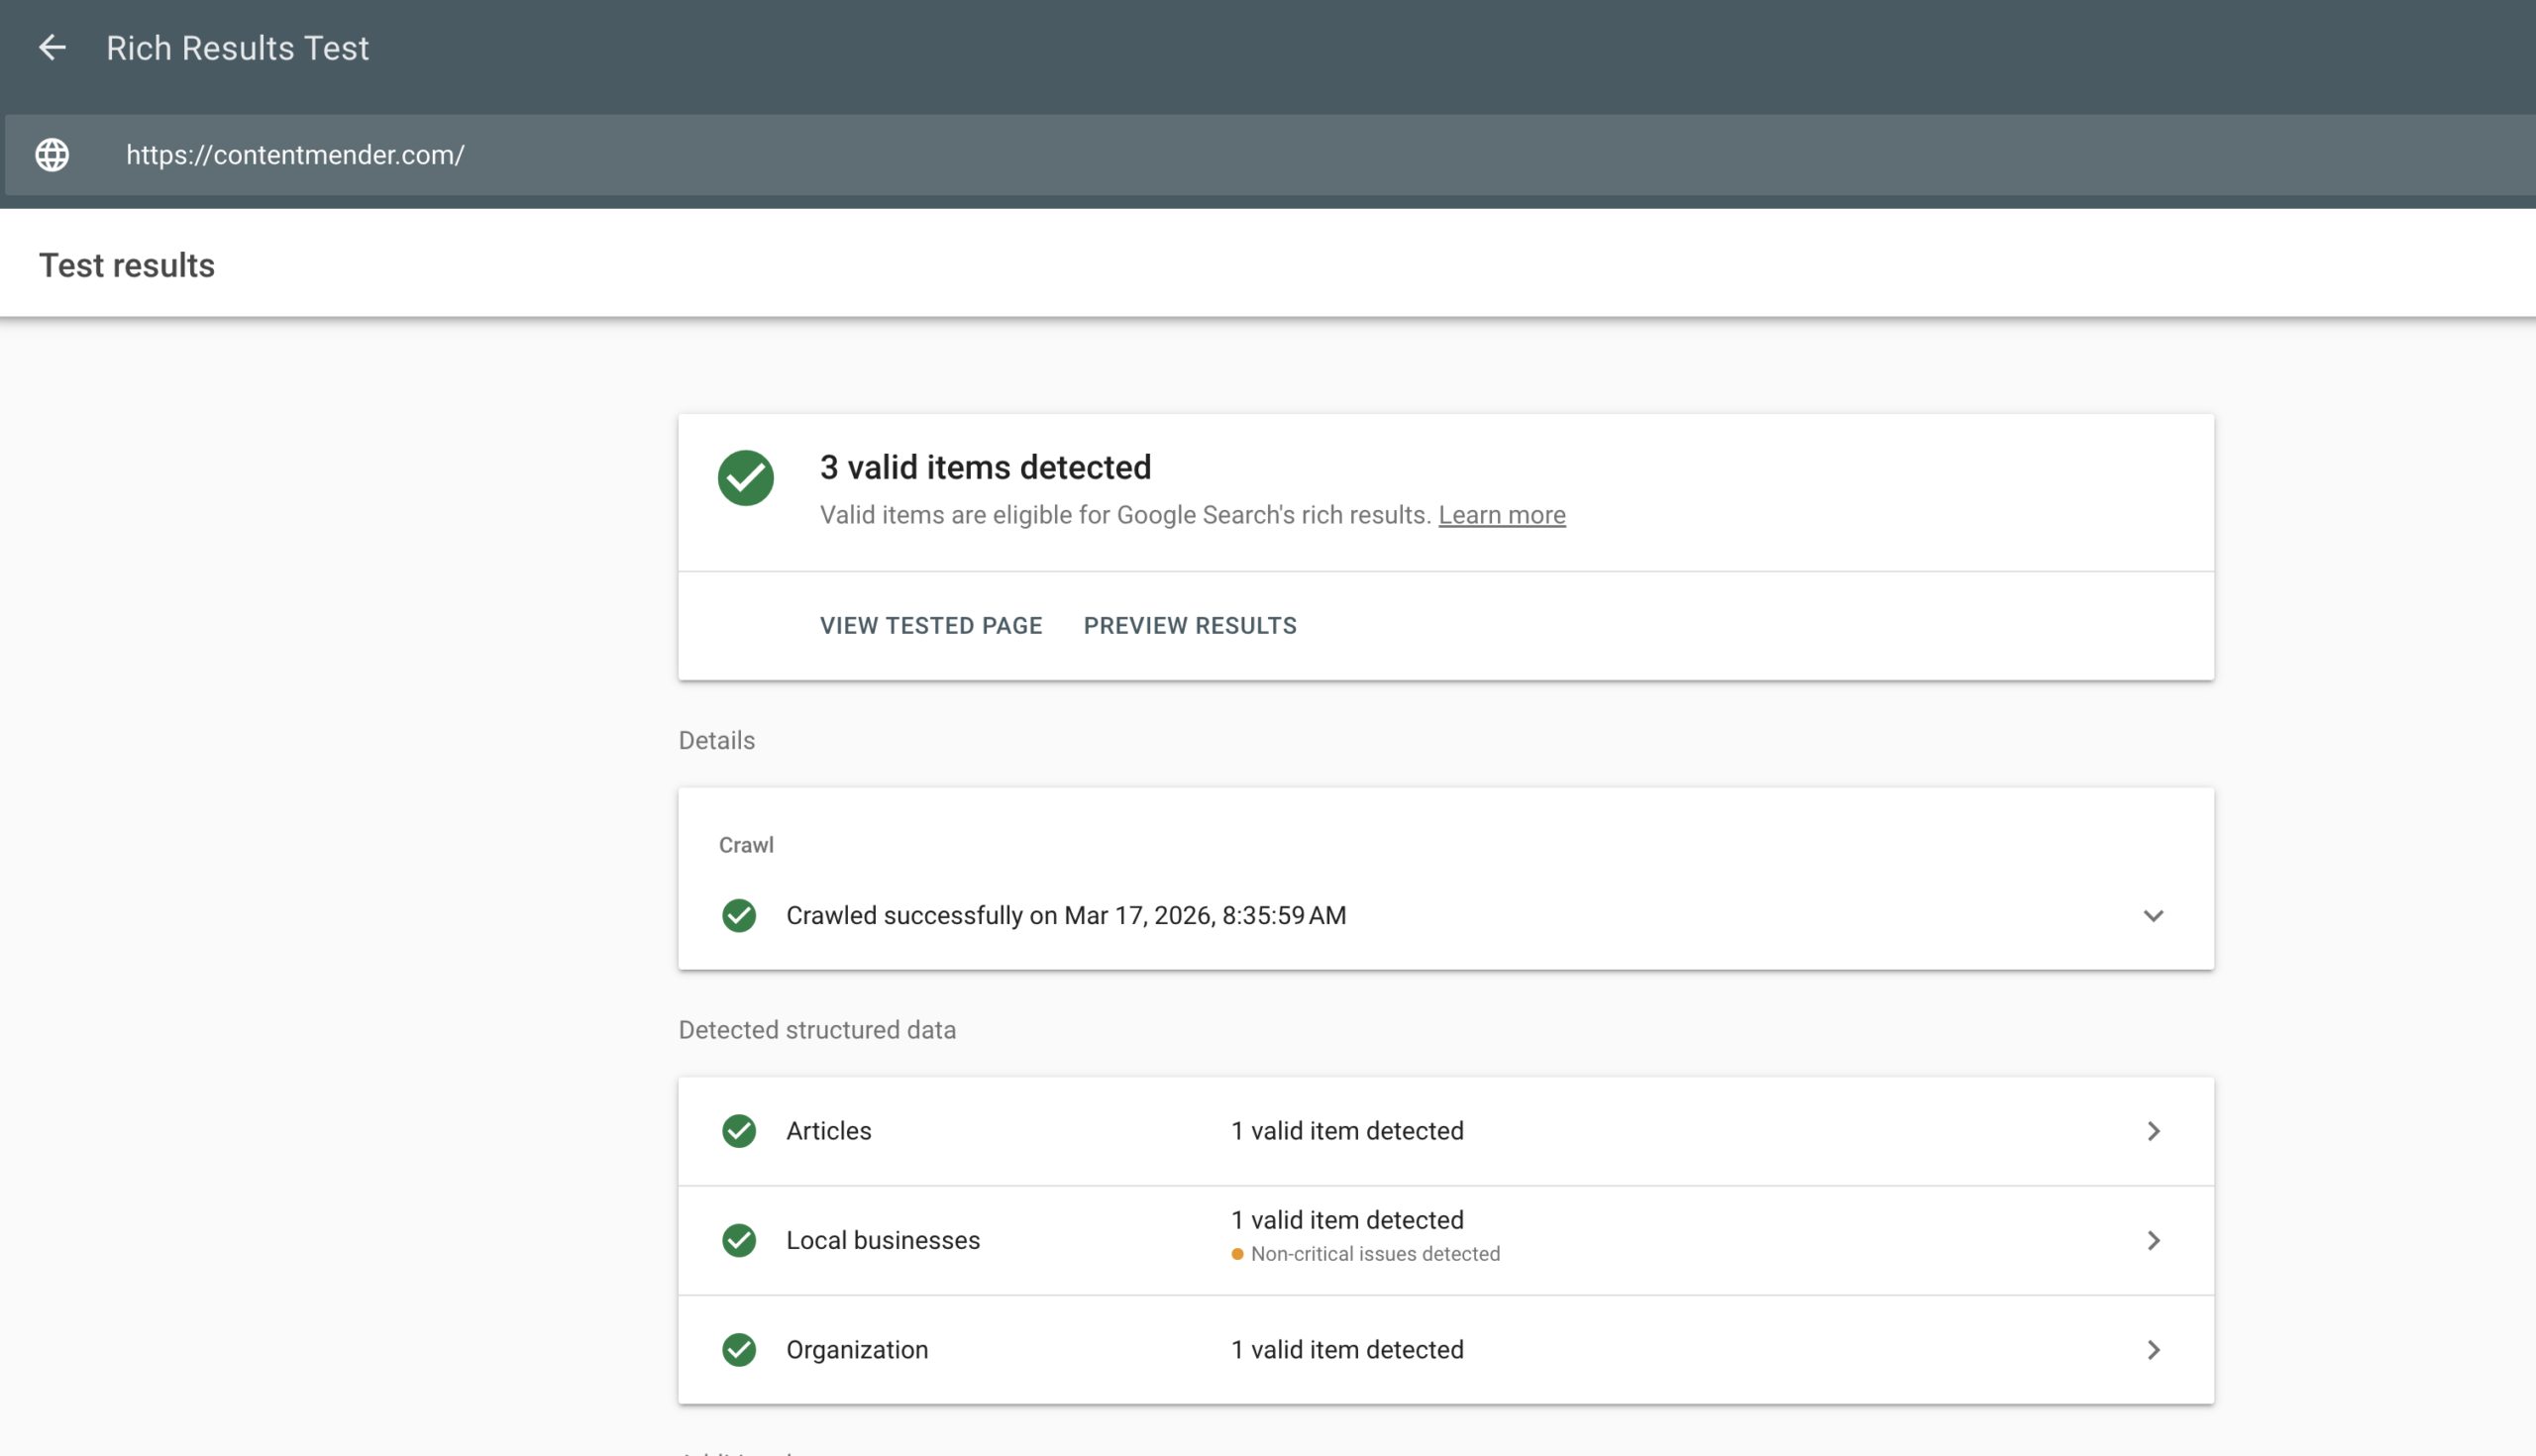Click the globe icon beside the tested URL
Image resolution: width=2536 pixels, height=1456 pixels.
51,155
